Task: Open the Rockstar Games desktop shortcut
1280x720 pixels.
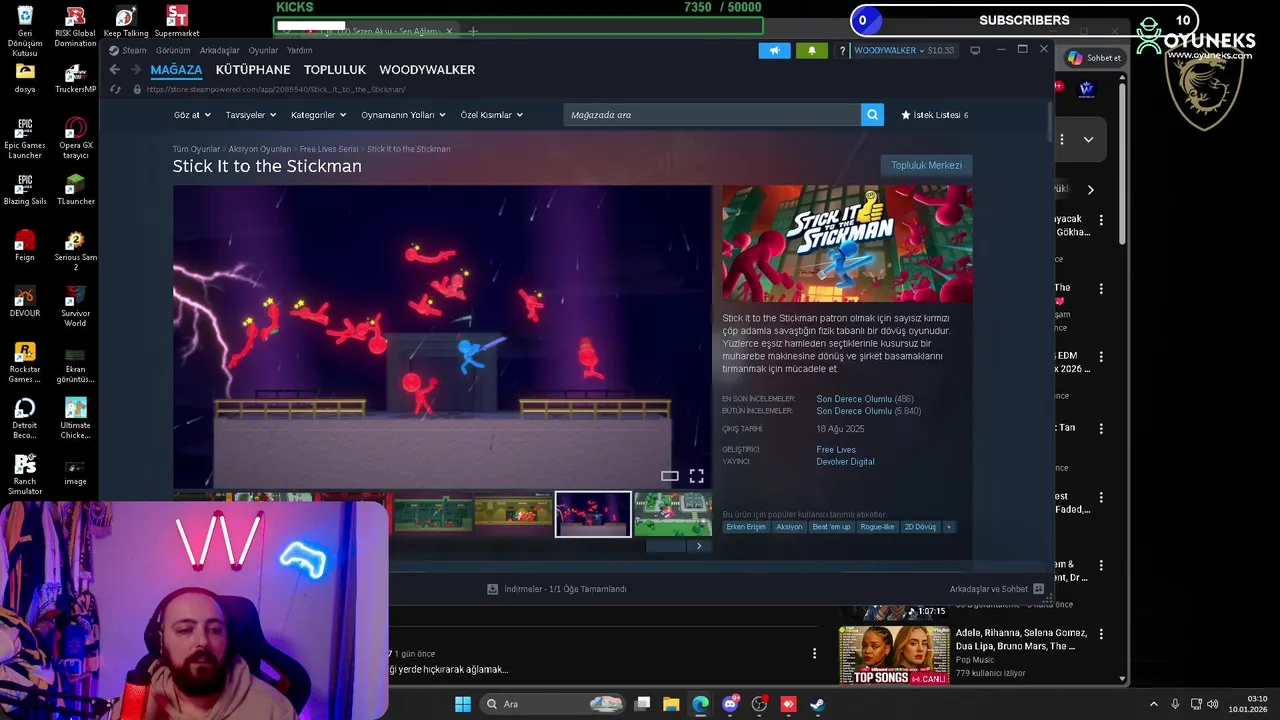Action: 25,363
